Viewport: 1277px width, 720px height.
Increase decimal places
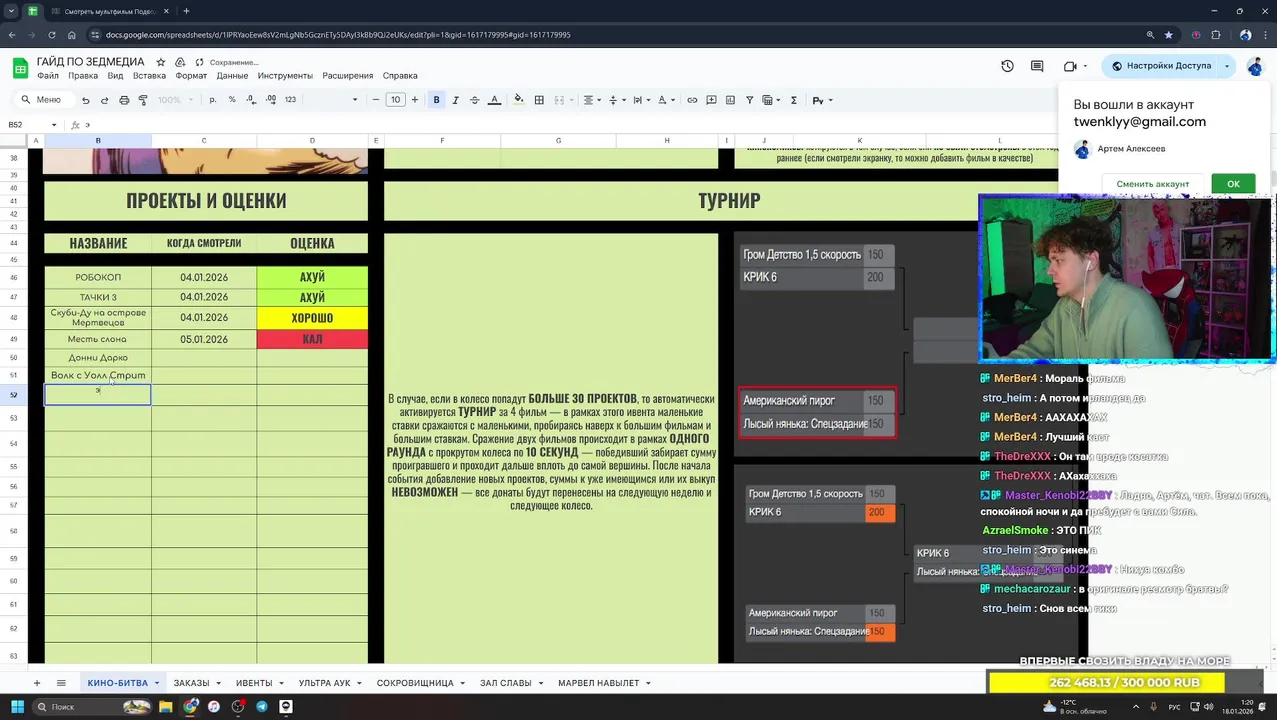(272, 100)
